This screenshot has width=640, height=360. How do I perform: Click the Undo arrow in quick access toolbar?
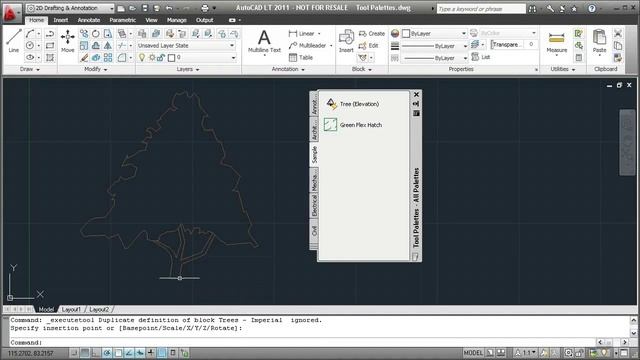(169, 8)
